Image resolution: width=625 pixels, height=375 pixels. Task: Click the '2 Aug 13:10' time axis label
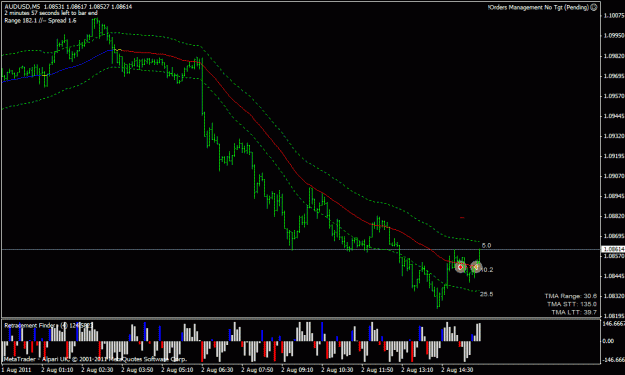tap(417, 370)
